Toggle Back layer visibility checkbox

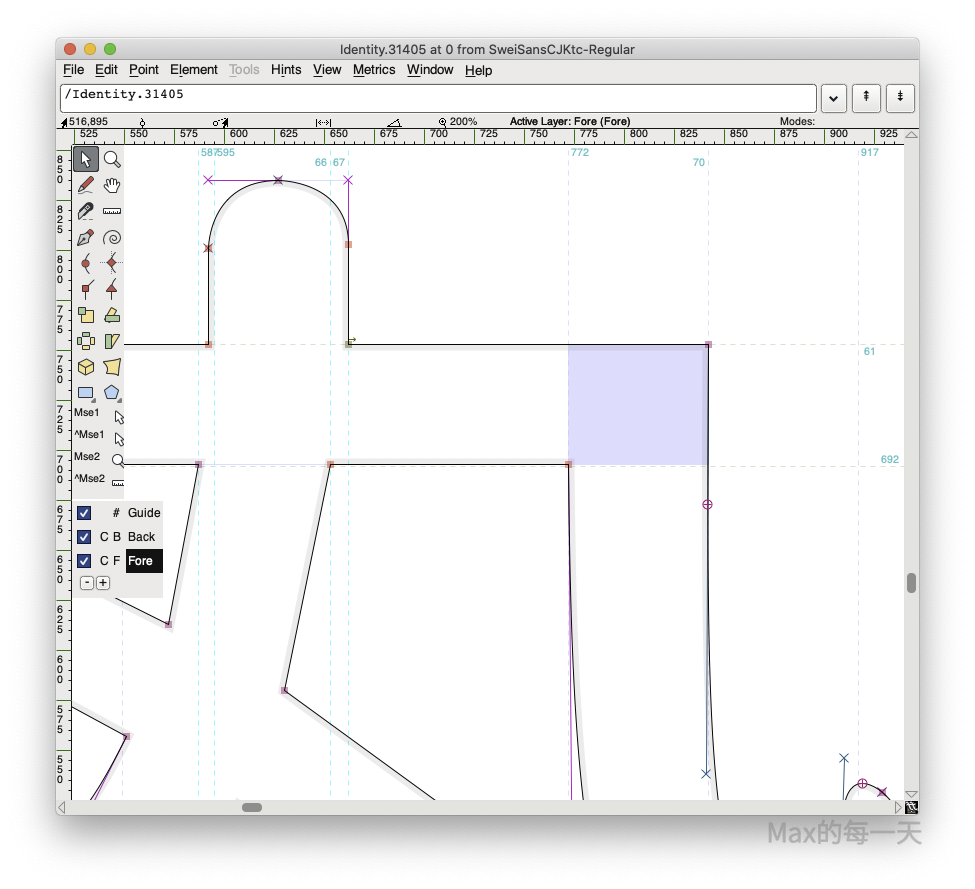[84, 537]
